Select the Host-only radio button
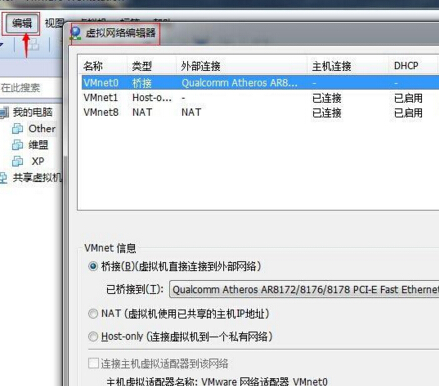The width and height of the screenshot is (439, 386). [93, 336]
